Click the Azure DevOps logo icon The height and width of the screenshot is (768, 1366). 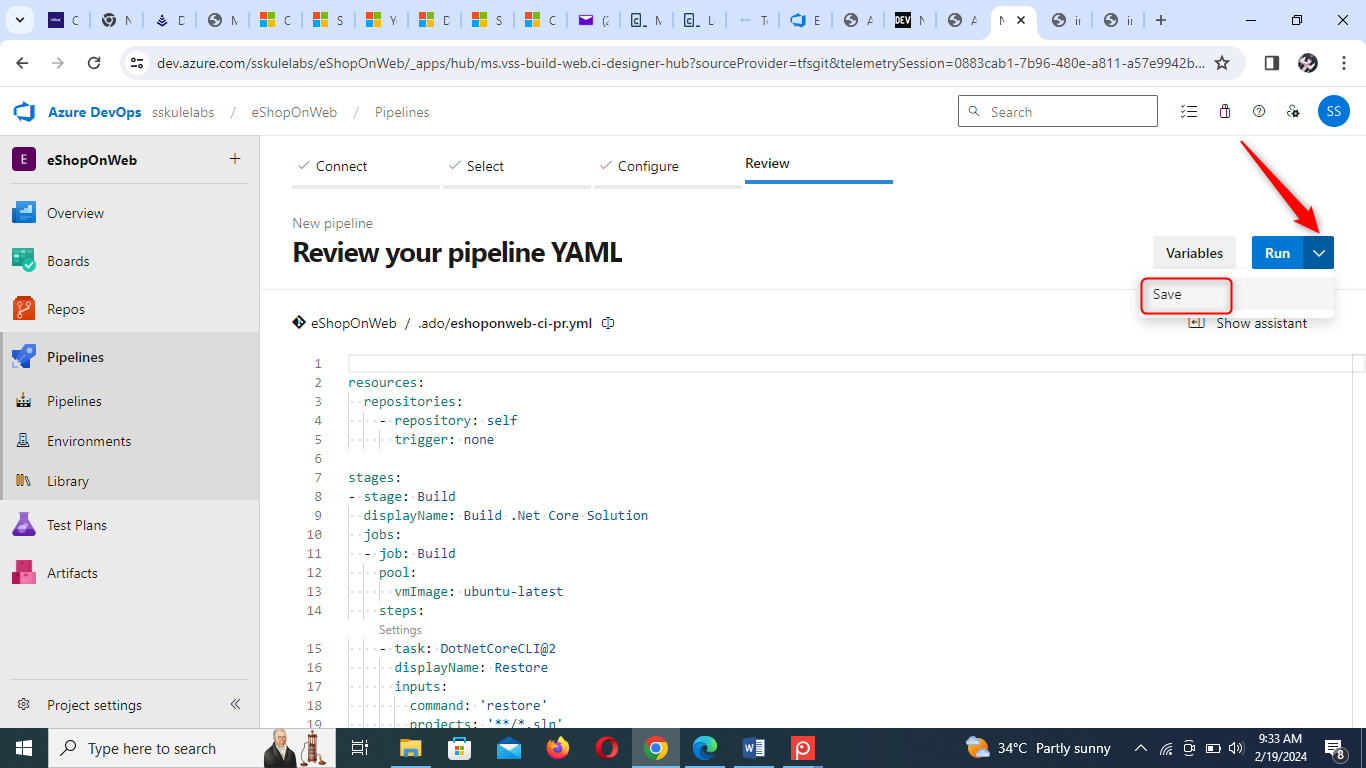(x=24, y=112)
